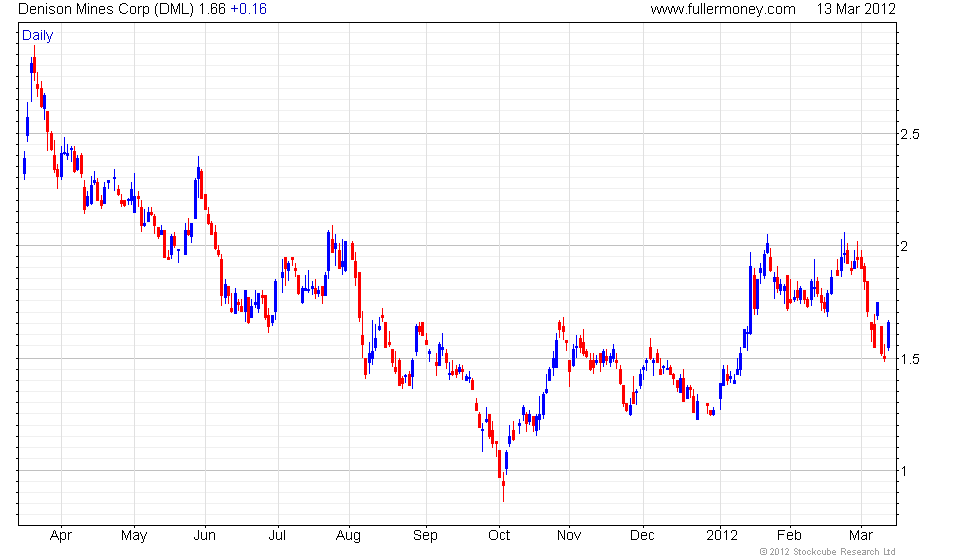Screen dimensions: 980x560
Task: Click the last blue candlestick in March 2012
Action: [888, 335]
